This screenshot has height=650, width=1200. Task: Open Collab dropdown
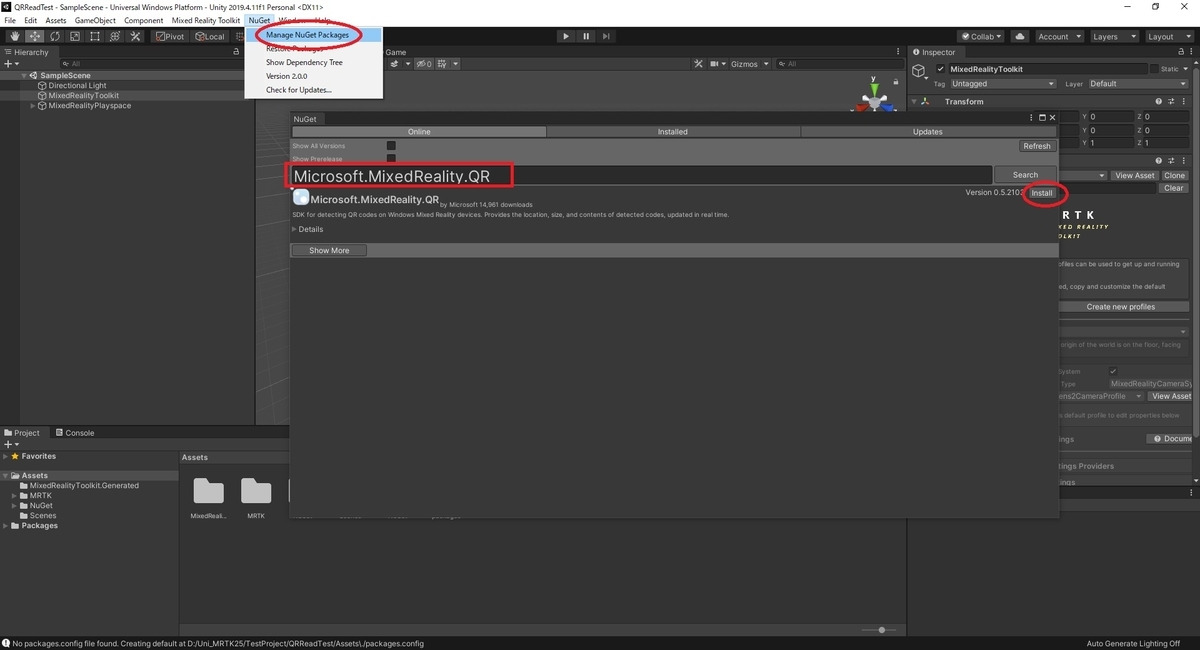point(981,36)
